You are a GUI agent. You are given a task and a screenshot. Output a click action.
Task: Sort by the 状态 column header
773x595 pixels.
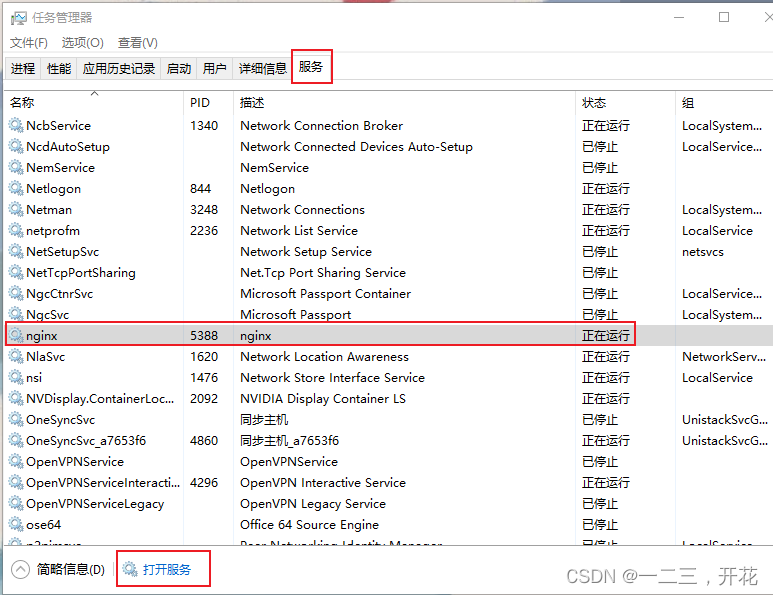pyautogui.click(x=625, y=102)
